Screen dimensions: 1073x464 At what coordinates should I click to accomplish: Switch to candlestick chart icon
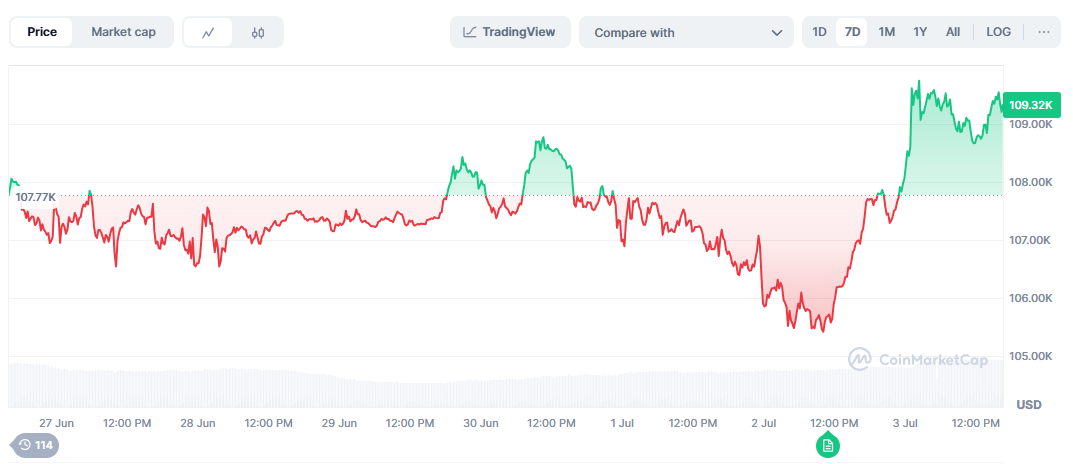257,32
